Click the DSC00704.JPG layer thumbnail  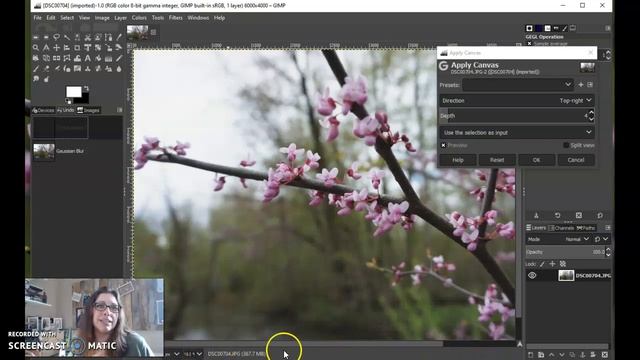(566, 276)
